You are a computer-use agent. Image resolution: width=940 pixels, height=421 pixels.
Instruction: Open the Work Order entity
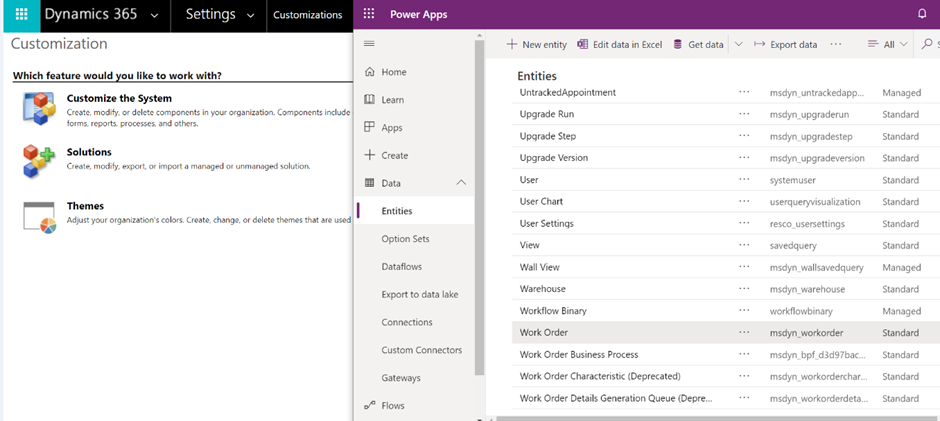(544, 332)
